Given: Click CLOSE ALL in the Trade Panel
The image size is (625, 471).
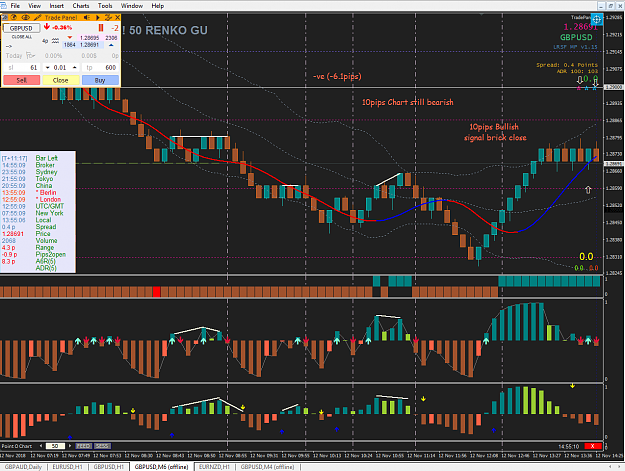Looking at the screenshot, I should pos(22,37).
